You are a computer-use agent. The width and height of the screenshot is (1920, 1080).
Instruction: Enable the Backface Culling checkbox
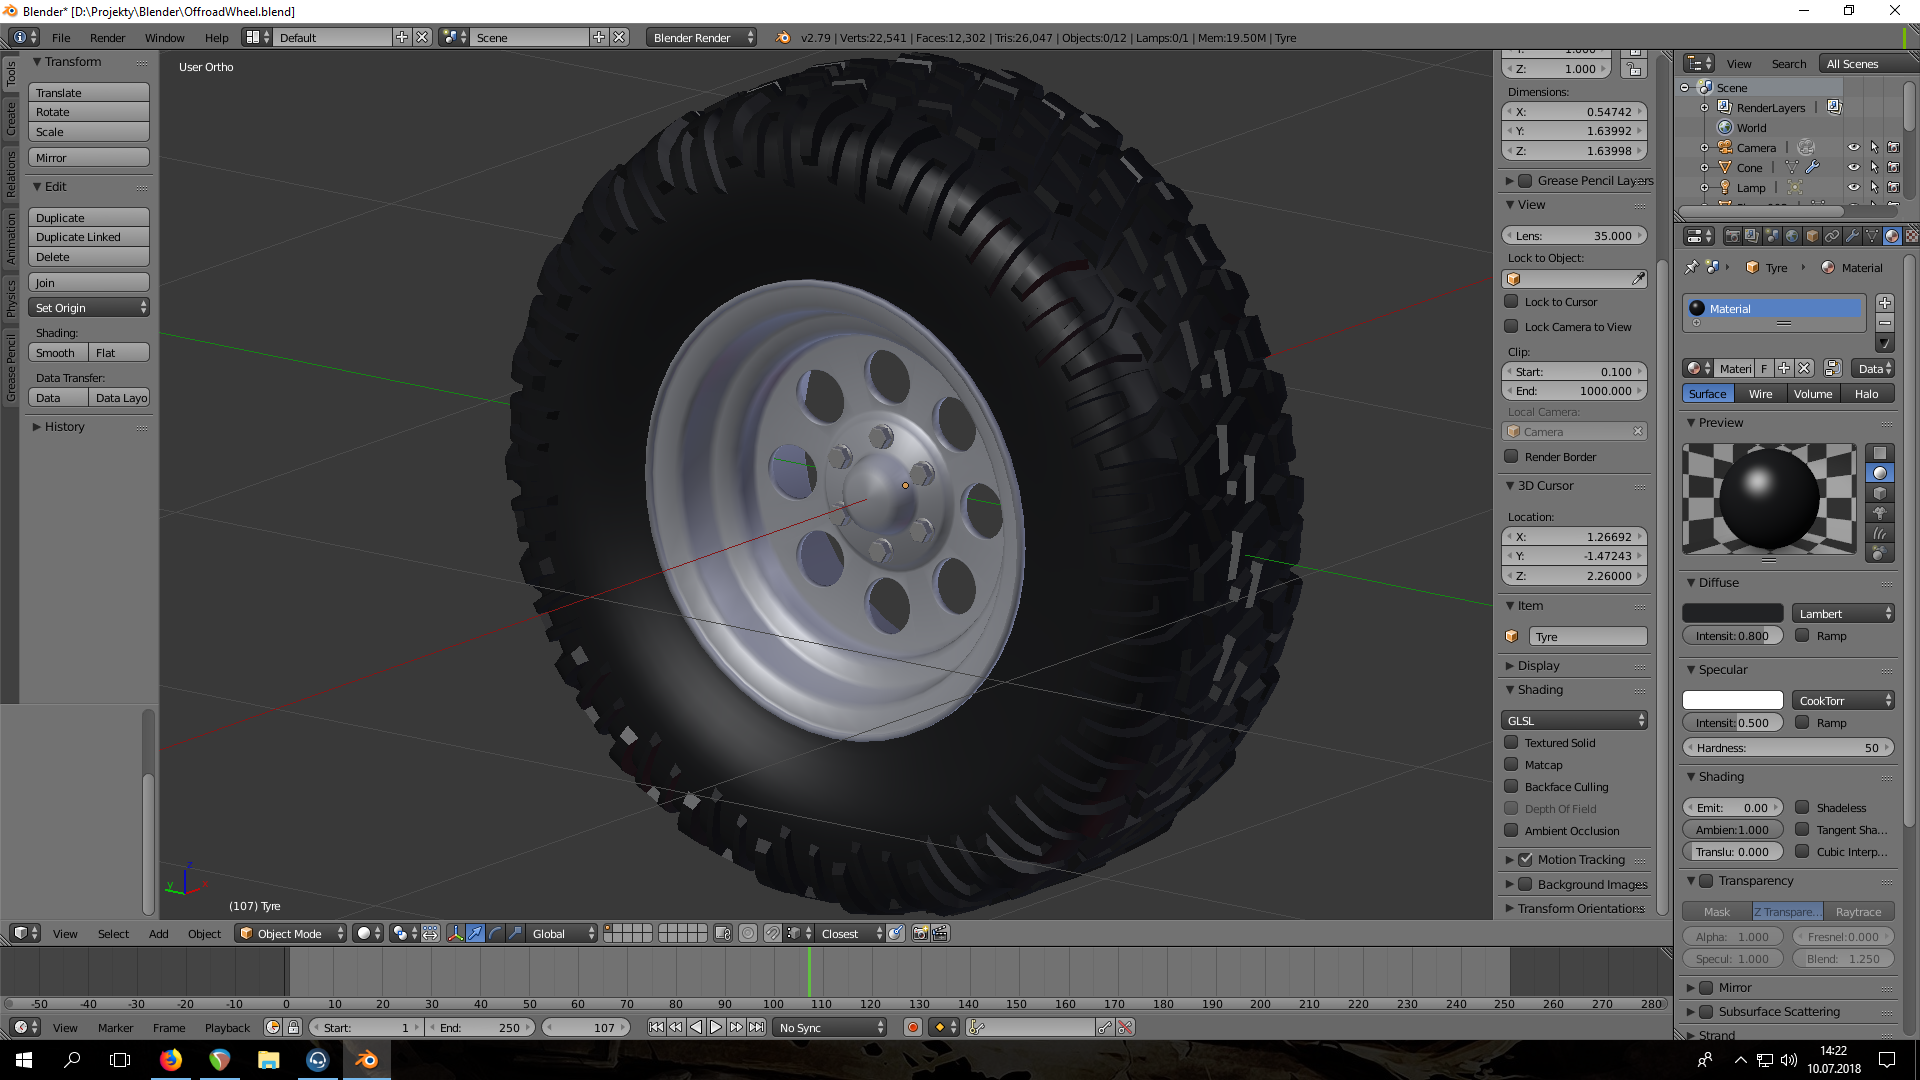coord(1511,786)
